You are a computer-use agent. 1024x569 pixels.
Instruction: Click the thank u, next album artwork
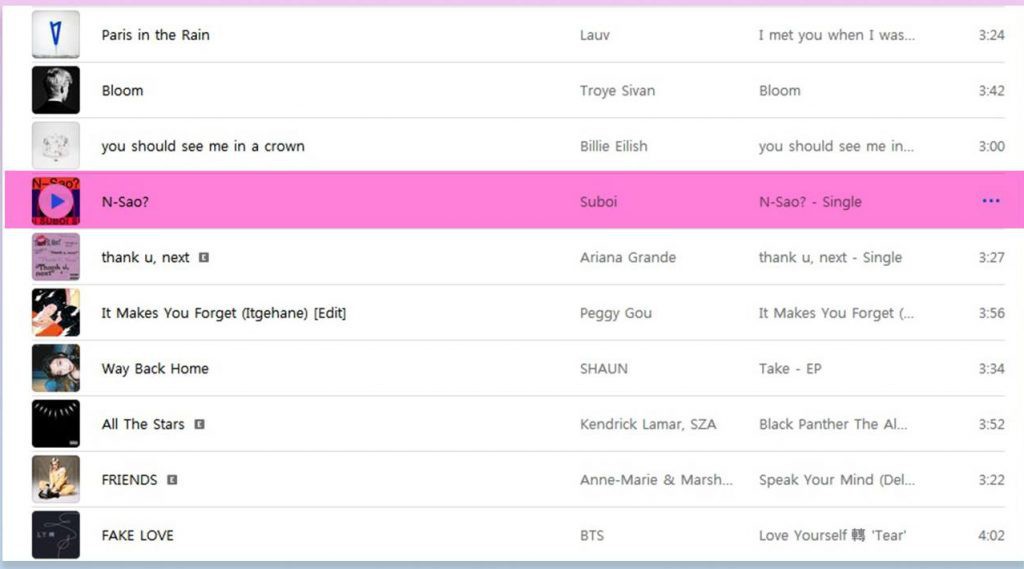pyautogui.click(x=56, y=257)
